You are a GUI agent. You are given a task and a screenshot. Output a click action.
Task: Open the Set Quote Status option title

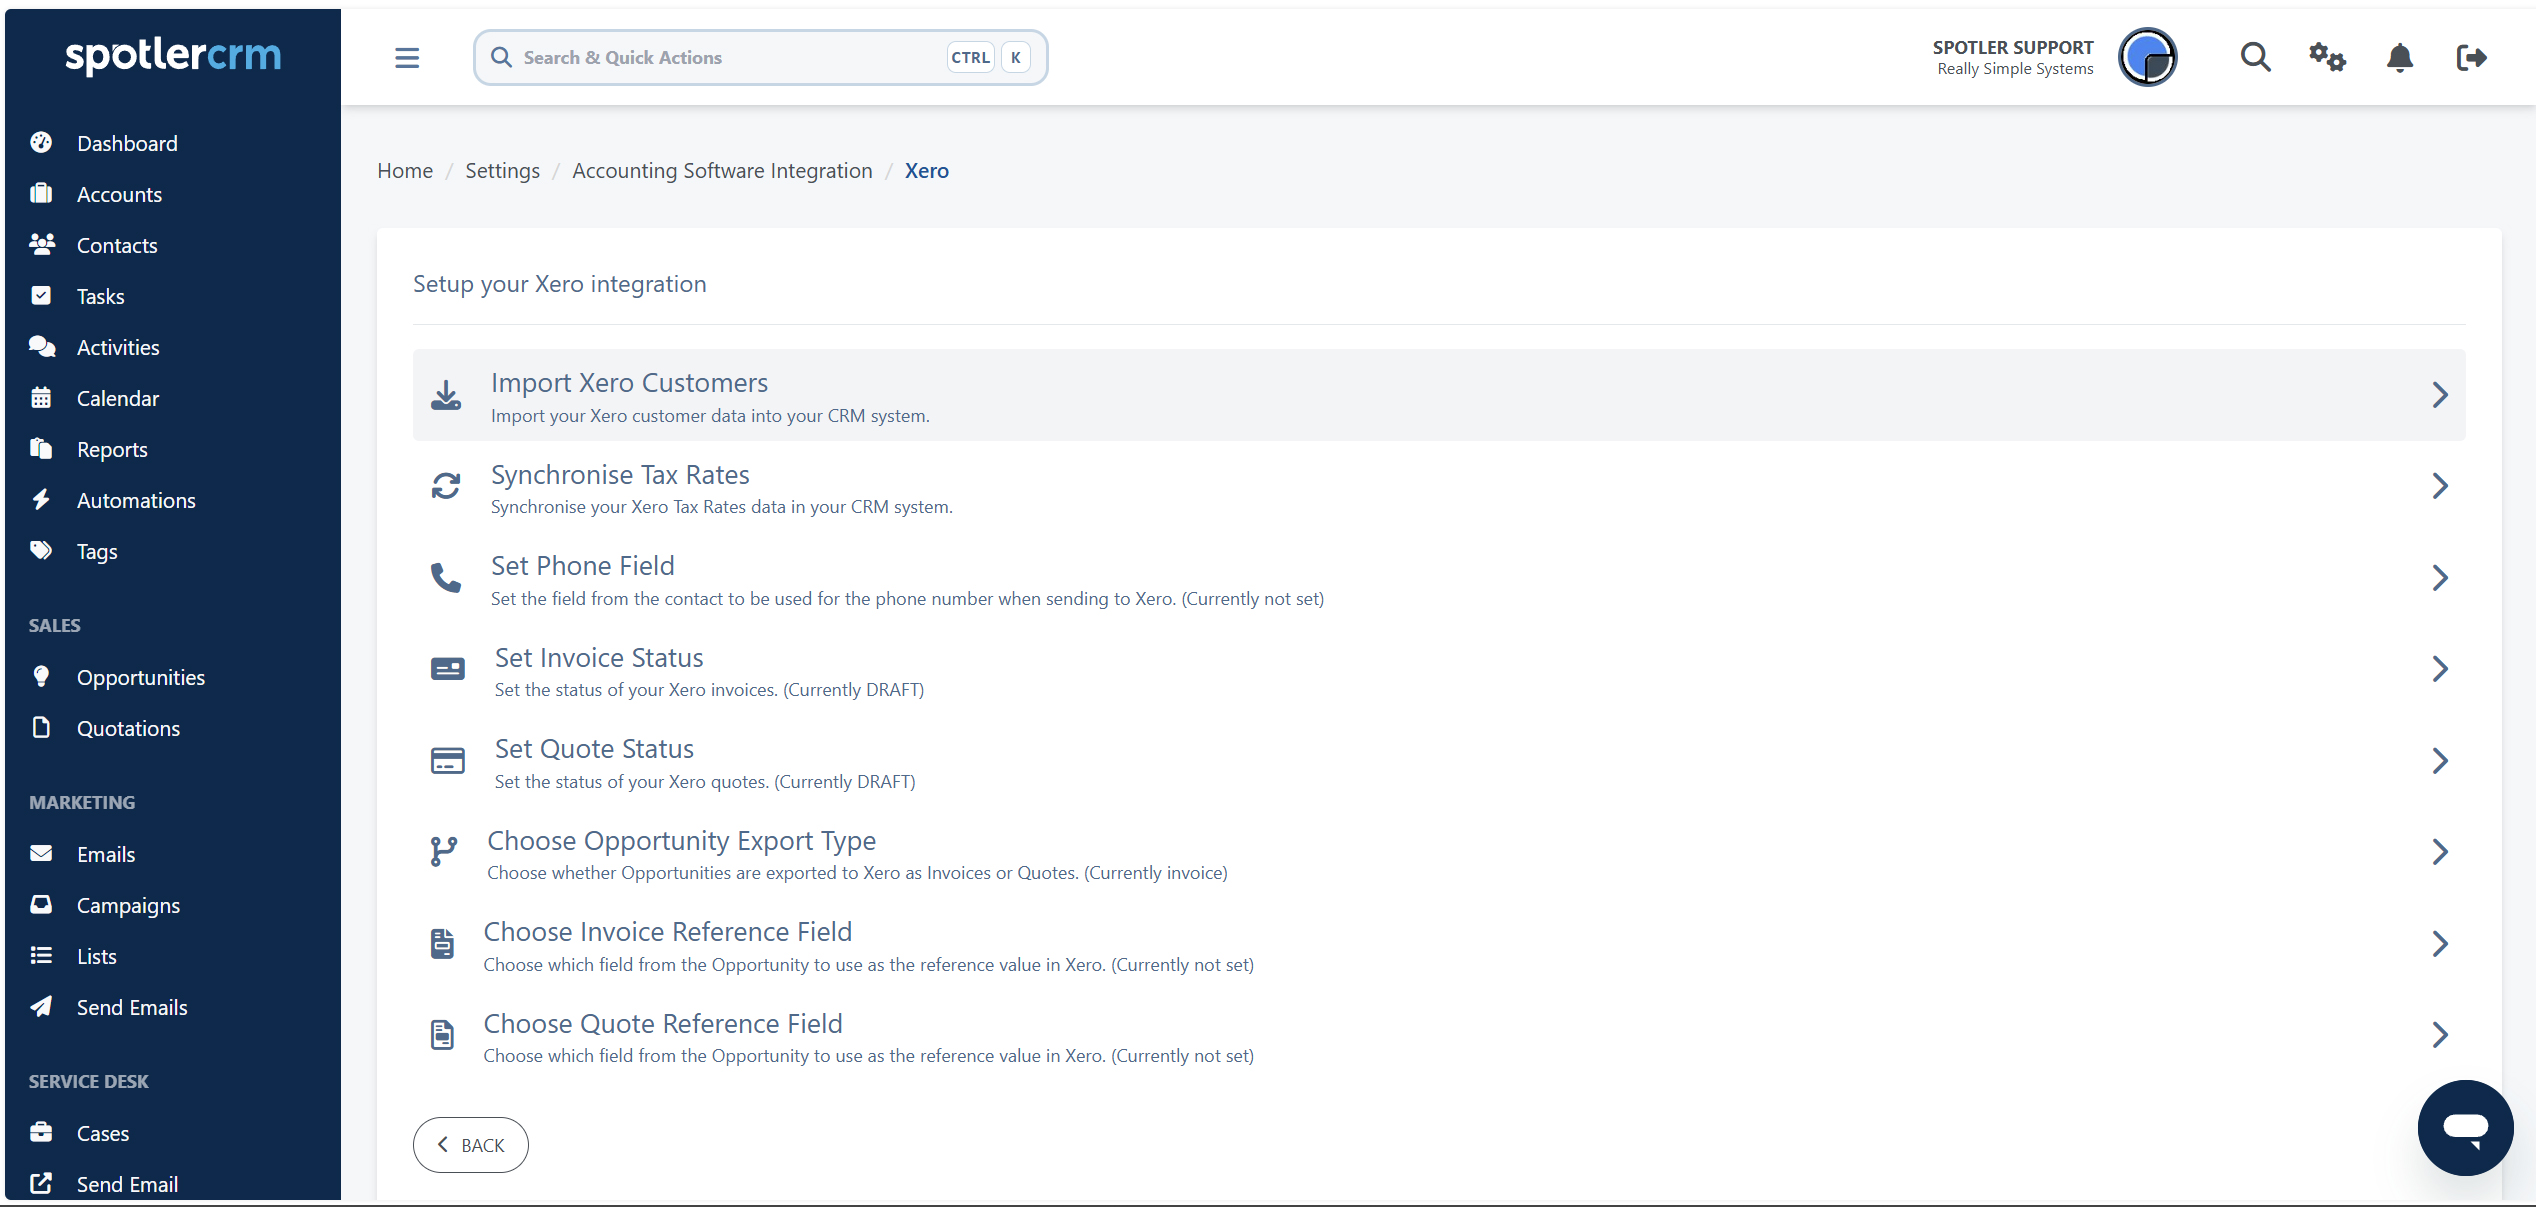(x=594, y=749)
